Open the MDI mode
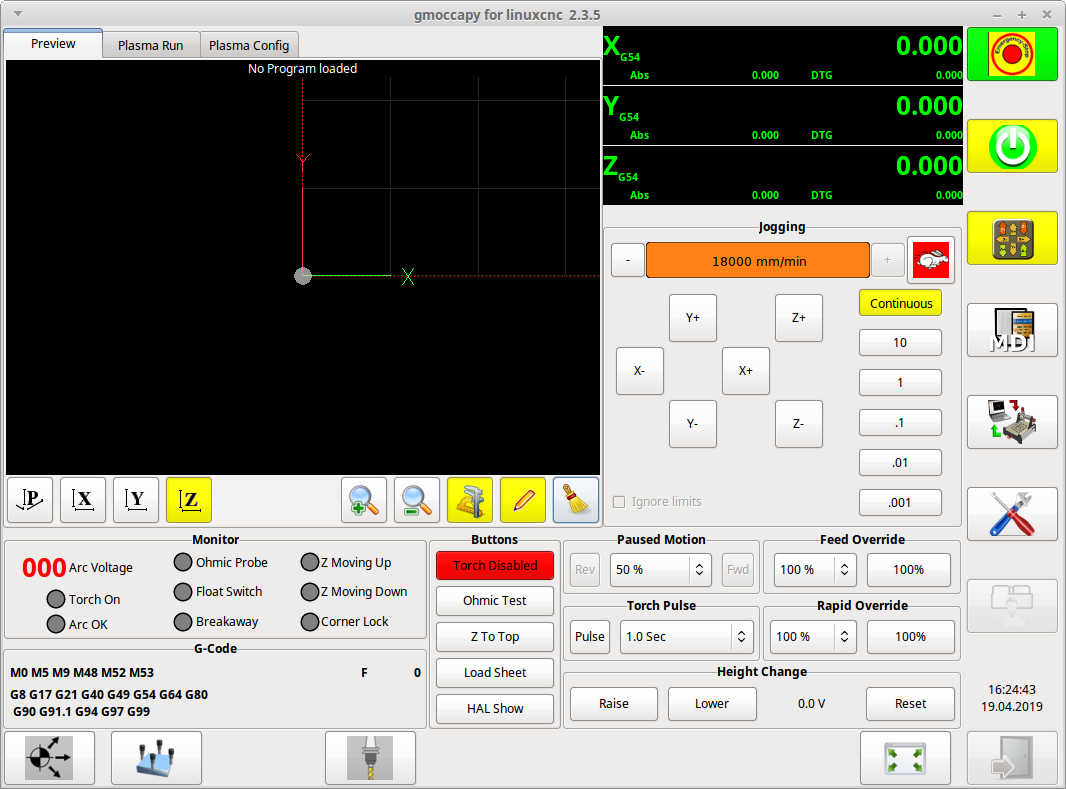 [x=1012, y=330]
